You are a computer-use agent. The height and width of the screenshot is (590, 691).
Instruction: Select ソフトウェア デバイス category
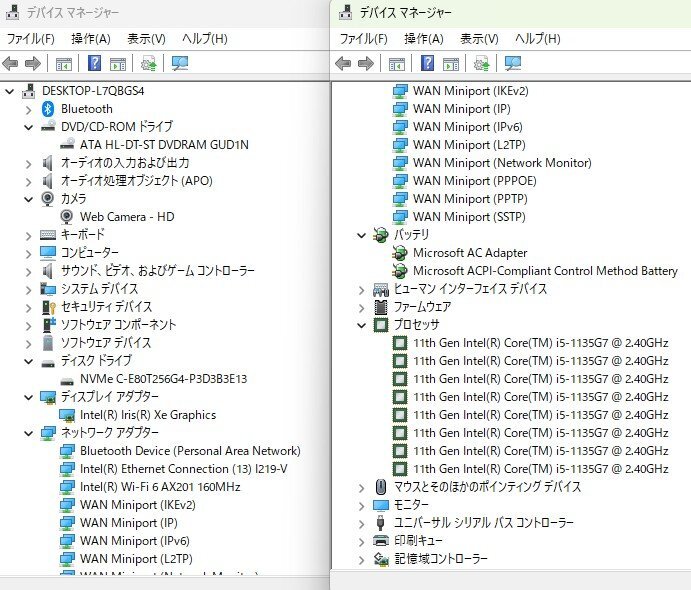[106, 343]
